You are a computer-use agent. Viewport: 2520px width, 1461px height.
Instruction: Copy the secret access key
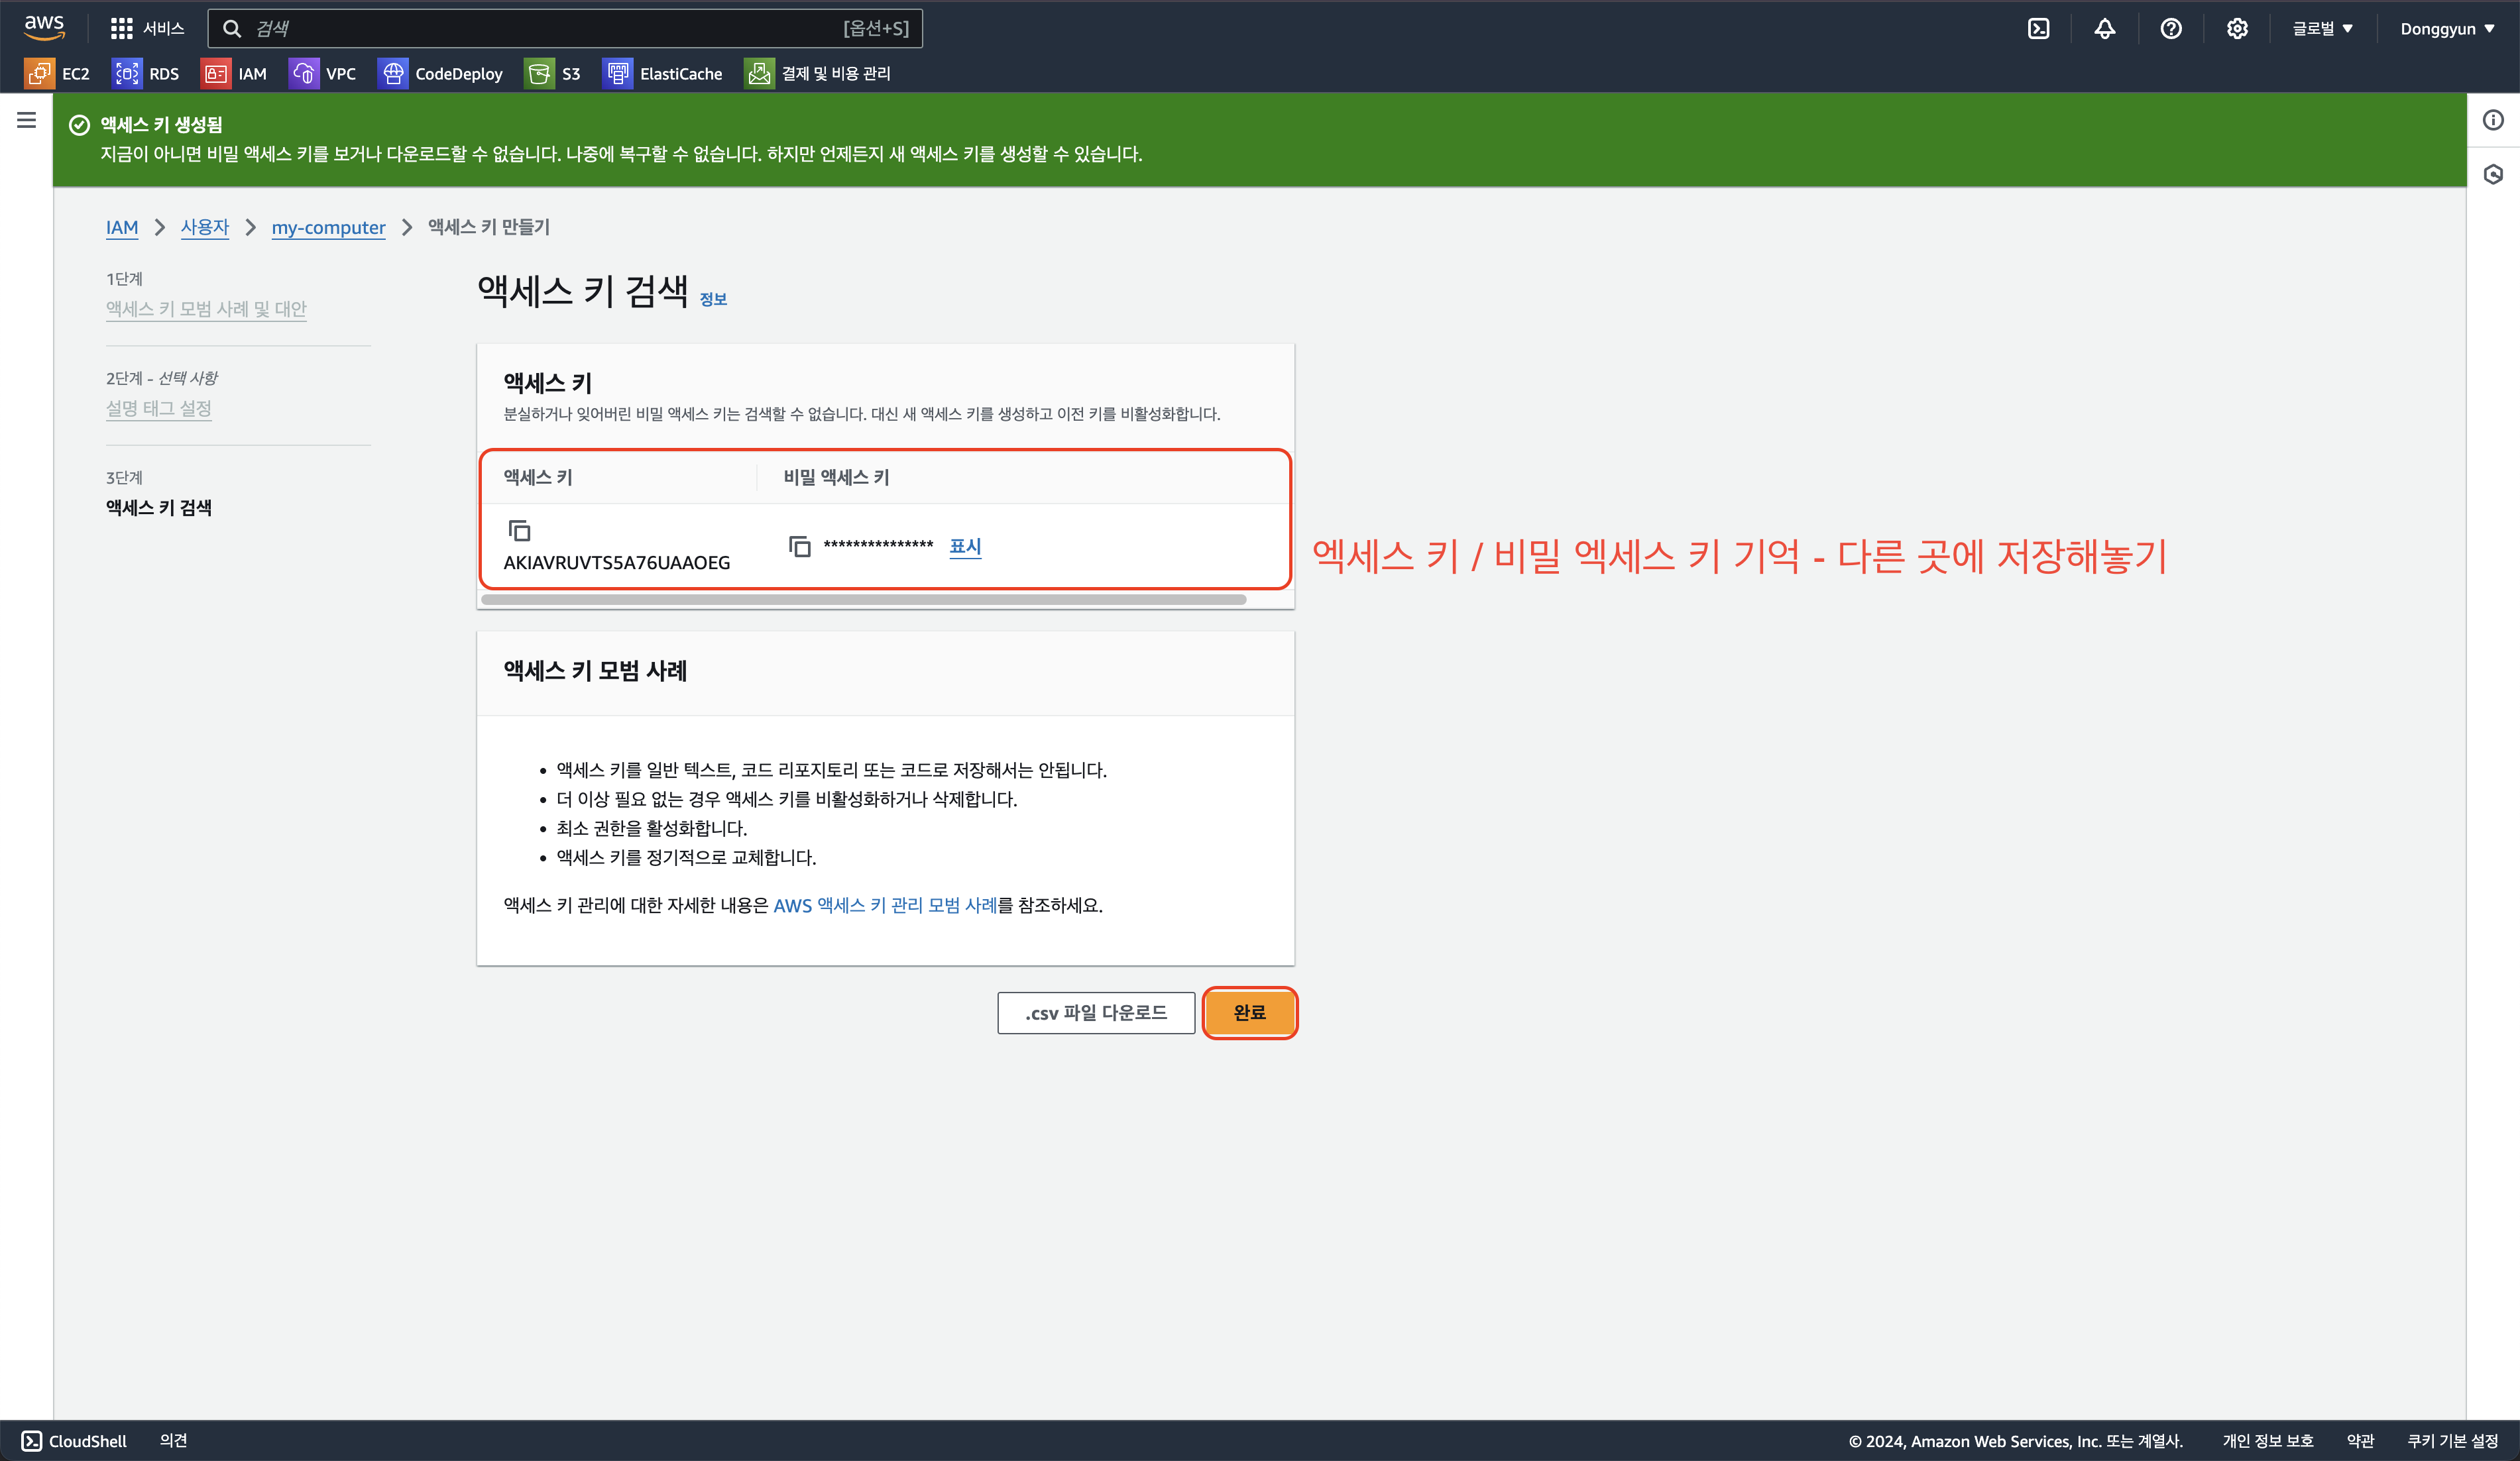tap(799, 546)
